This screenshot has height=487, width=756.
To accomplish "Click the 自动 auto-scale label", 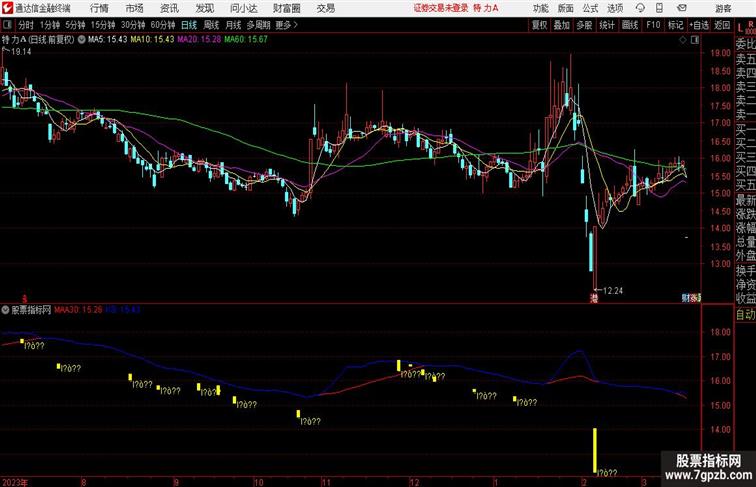I will [x=745, y=314].
